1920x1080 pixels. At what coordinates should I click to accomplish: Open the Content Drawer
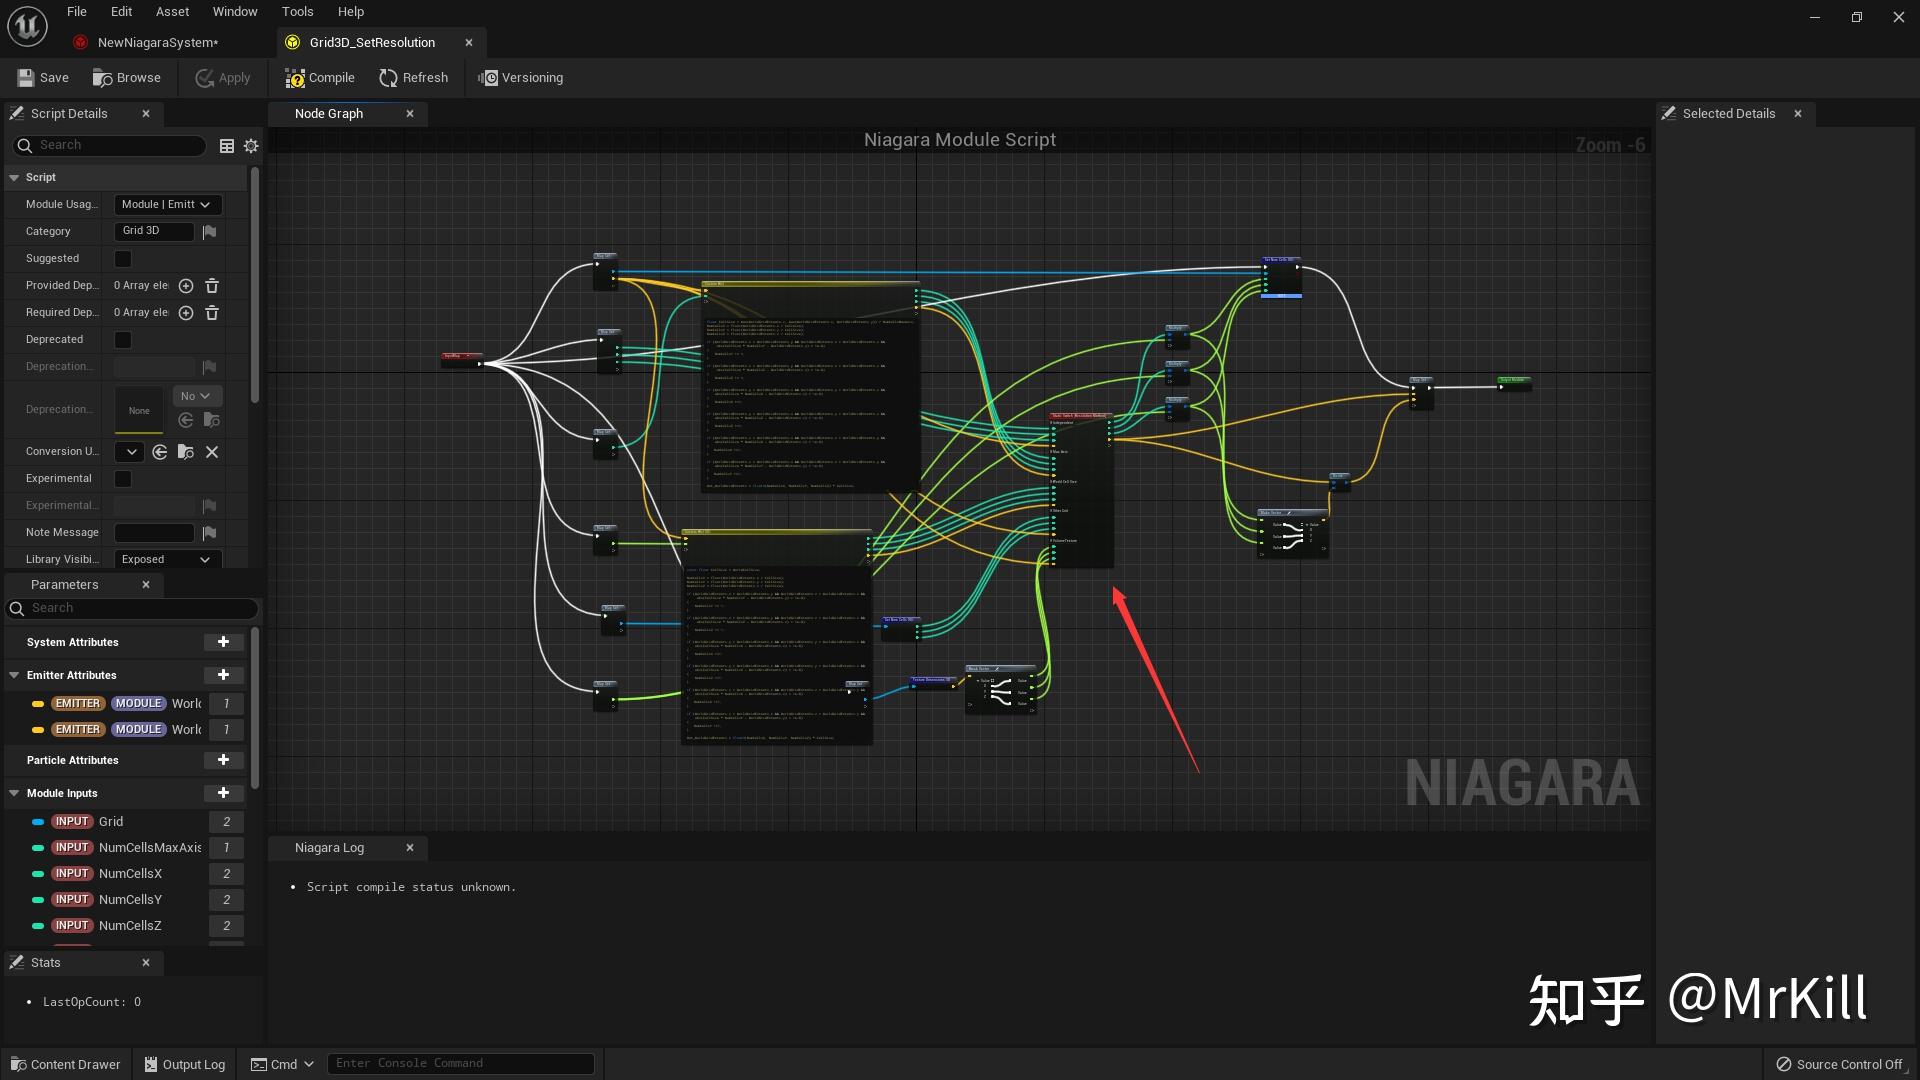65,1064
